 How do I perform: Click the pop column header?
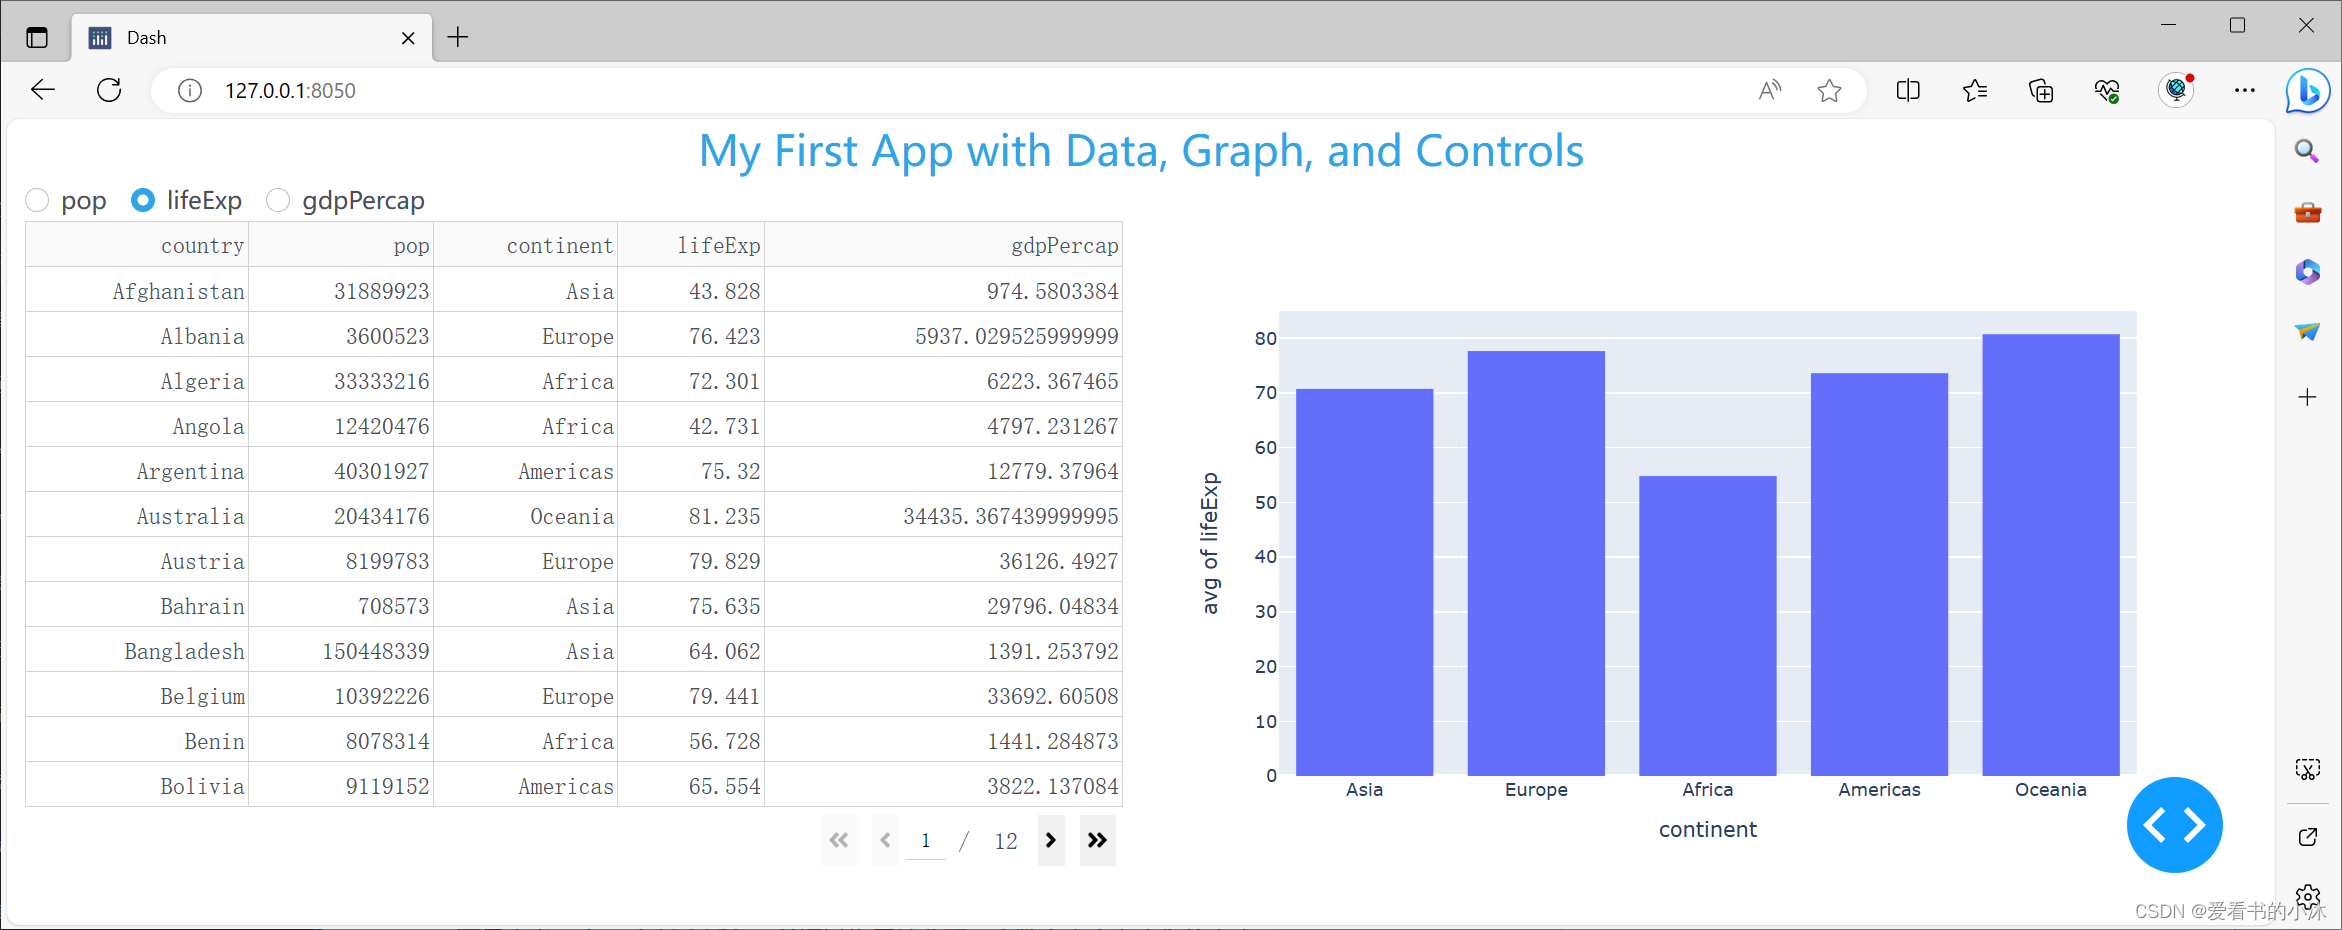341,245
